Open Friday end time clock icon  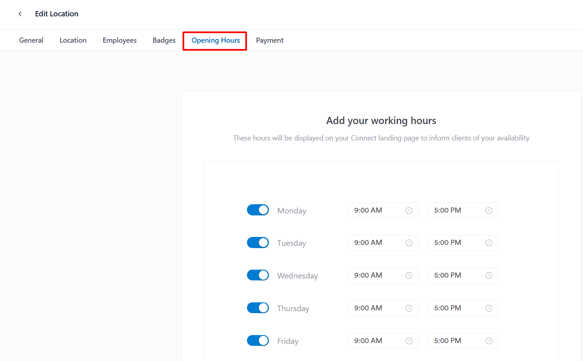tap(489, 341)
